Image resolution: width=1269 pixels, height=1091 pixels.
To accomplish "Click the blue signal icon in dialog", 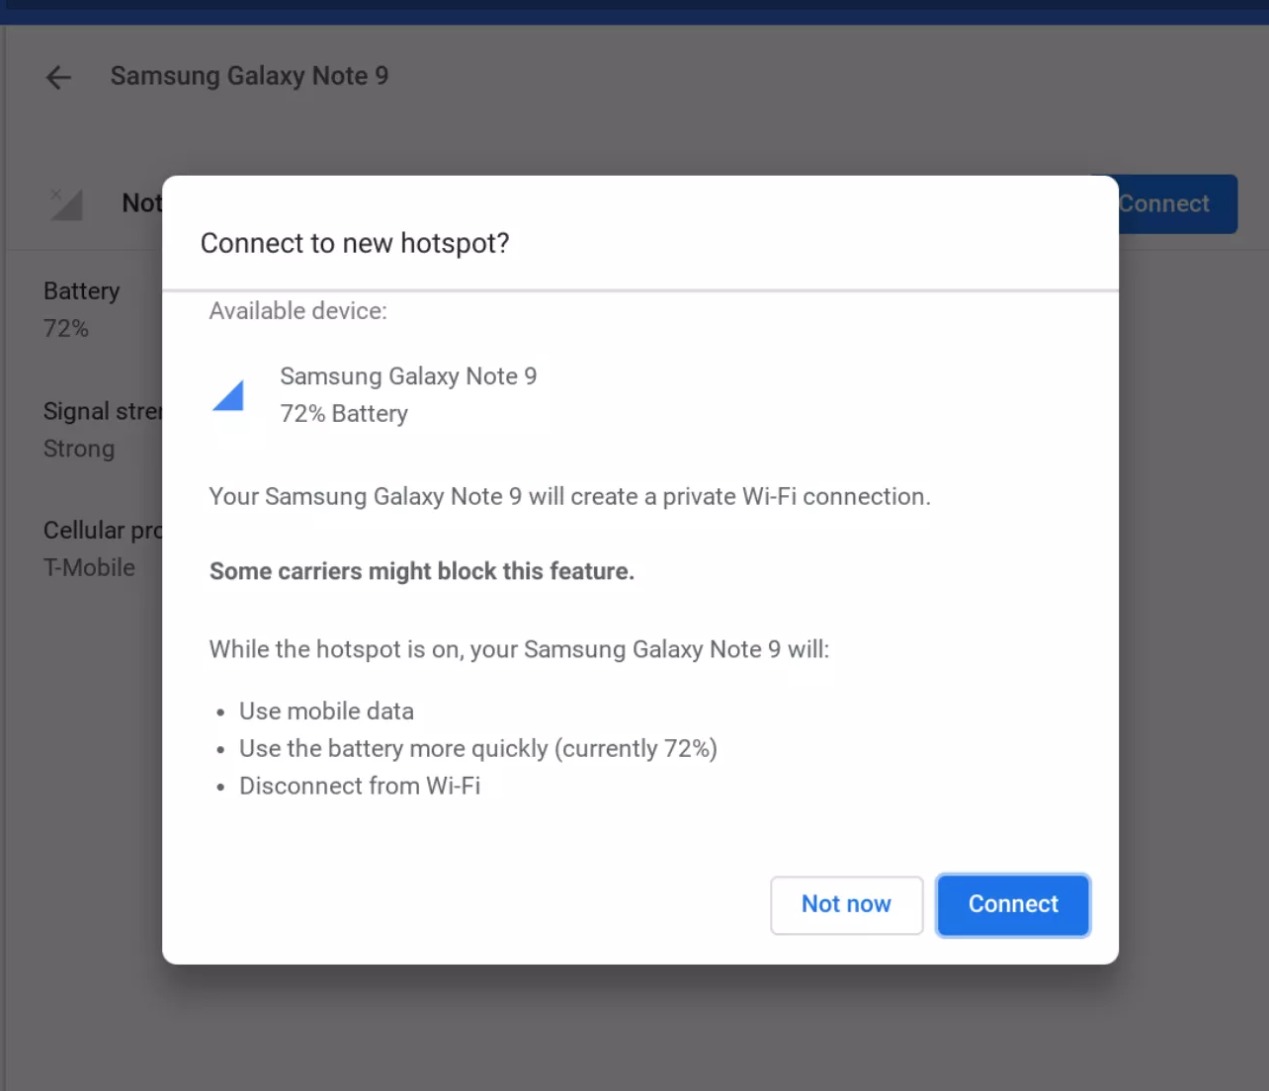I will [228, 395].
